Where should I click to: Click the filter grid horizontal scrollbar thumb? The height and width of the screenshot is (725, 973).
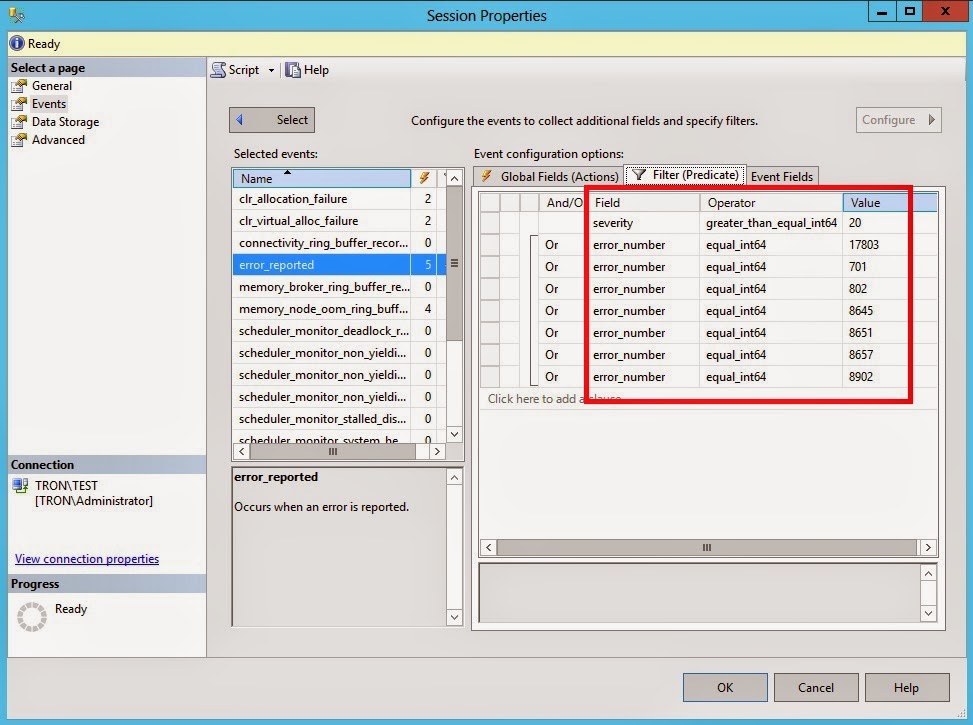pos(706,547)
